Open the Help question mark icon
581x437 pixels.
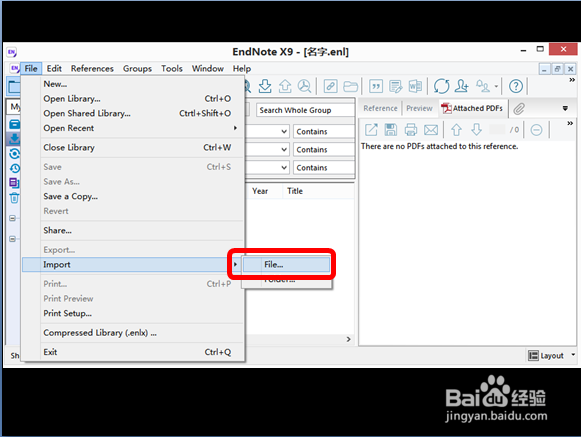(x=516, y=86)
